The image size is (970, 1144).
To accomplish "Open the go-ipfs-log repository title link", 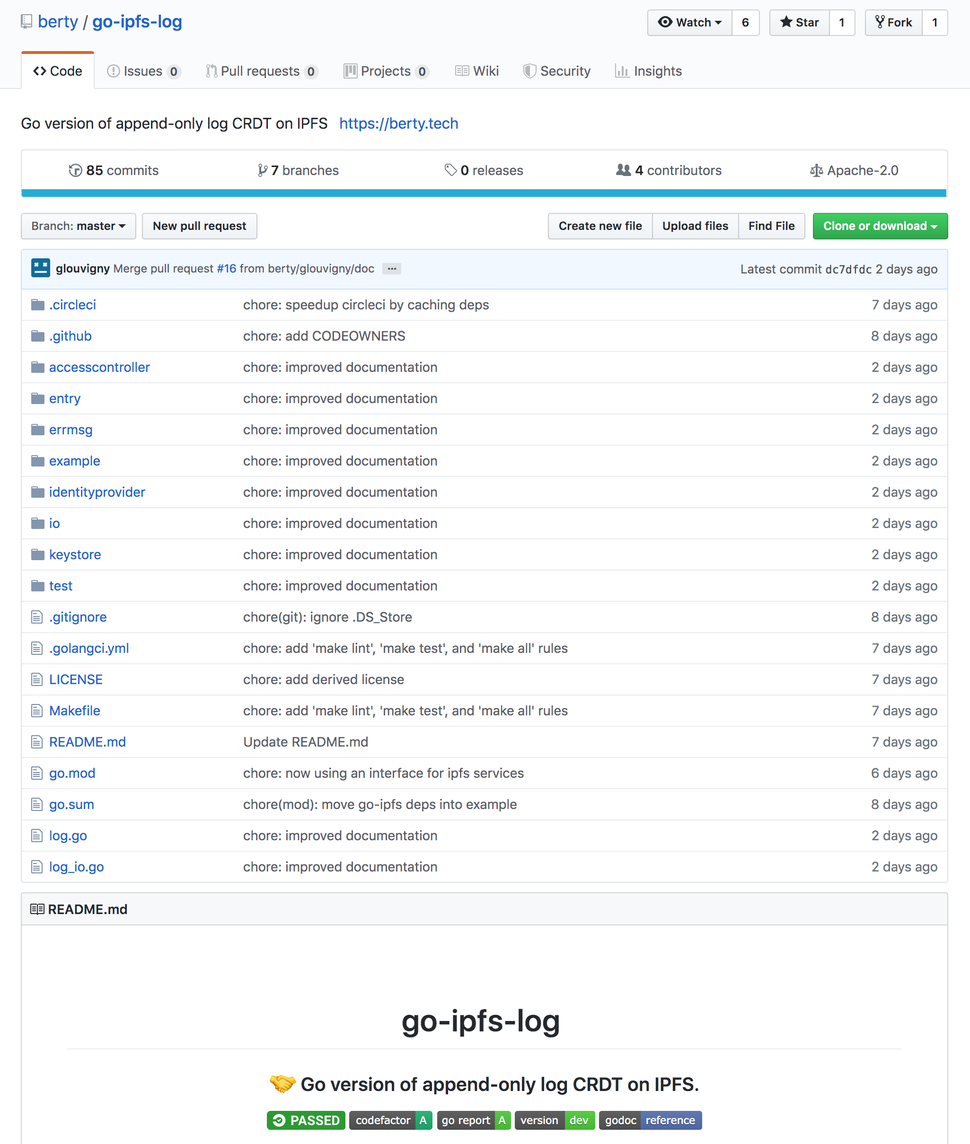I will 137,22.
